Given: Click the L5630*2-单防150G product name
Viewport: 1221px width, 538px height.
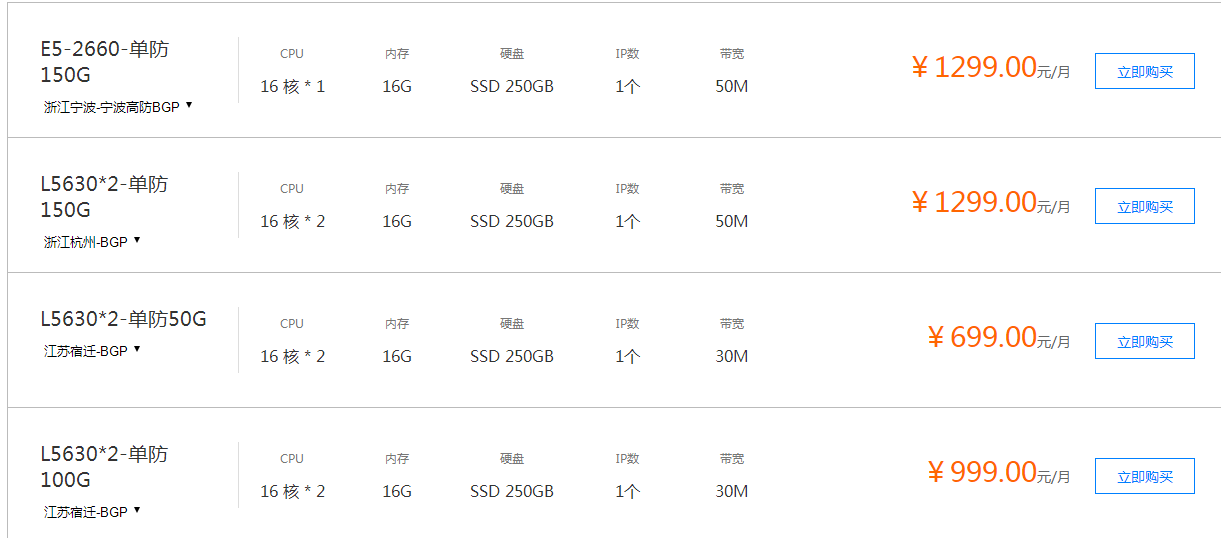Looking at the screenshot, I should pos(105,197).
